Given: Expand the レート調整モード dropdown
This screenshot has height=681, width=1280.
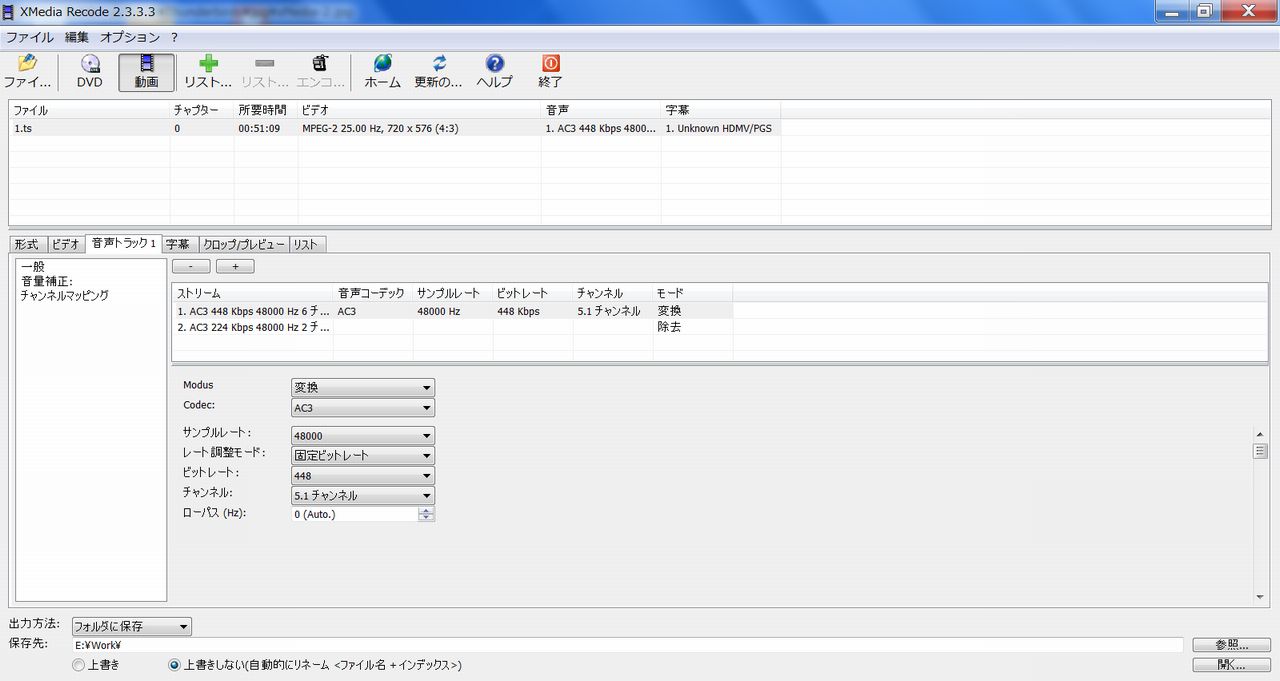Looking at the screenshot, I should tap(363, 456).
